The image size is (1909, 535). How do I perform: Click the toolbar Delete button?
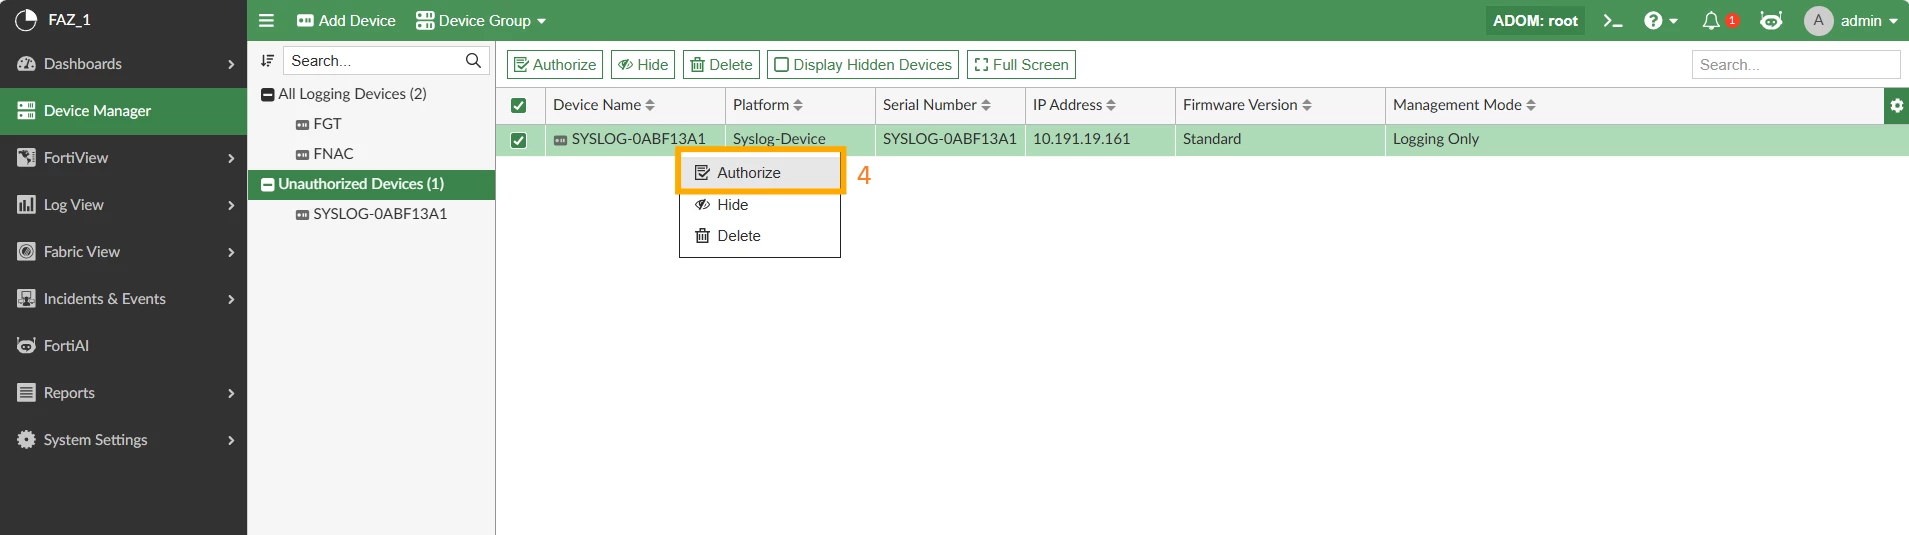tap(721, 65)
